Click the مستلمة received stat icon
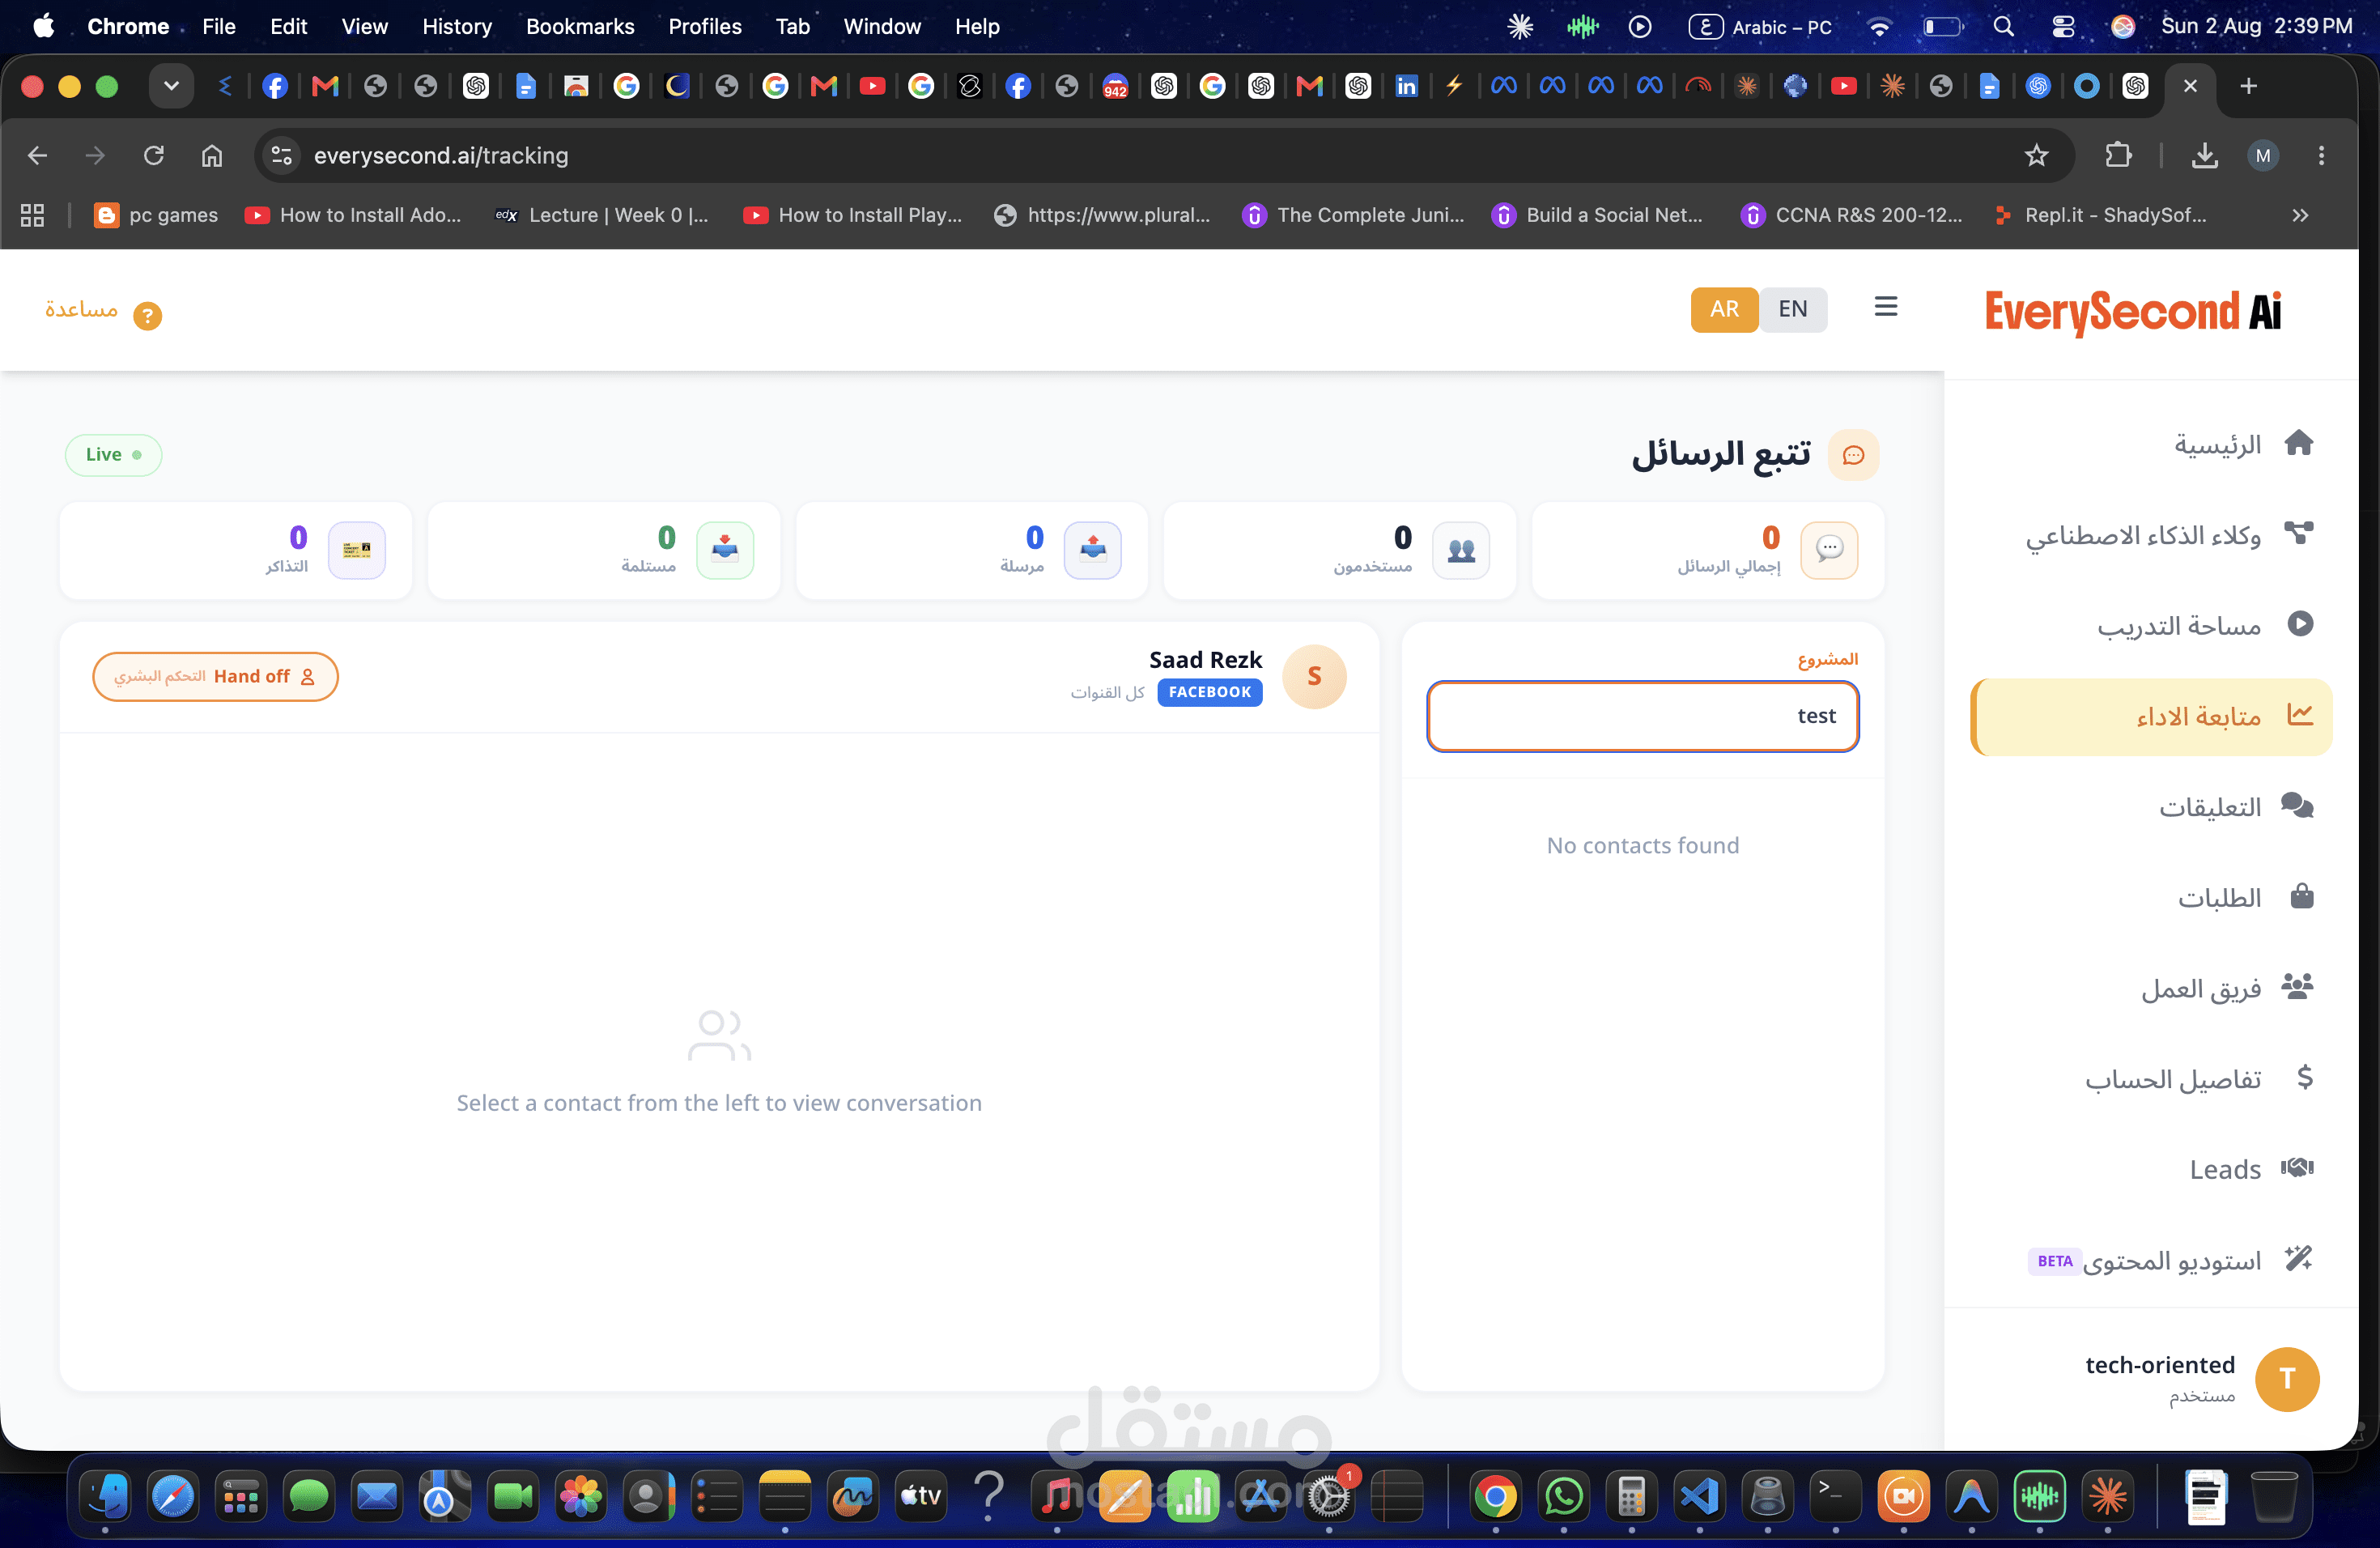This screenshot has width=2380, height=1548. click(725, 549)
